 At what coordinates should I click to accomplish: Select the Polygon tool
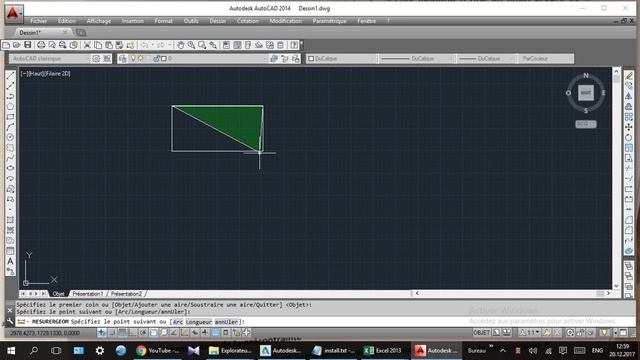[11, 107]
